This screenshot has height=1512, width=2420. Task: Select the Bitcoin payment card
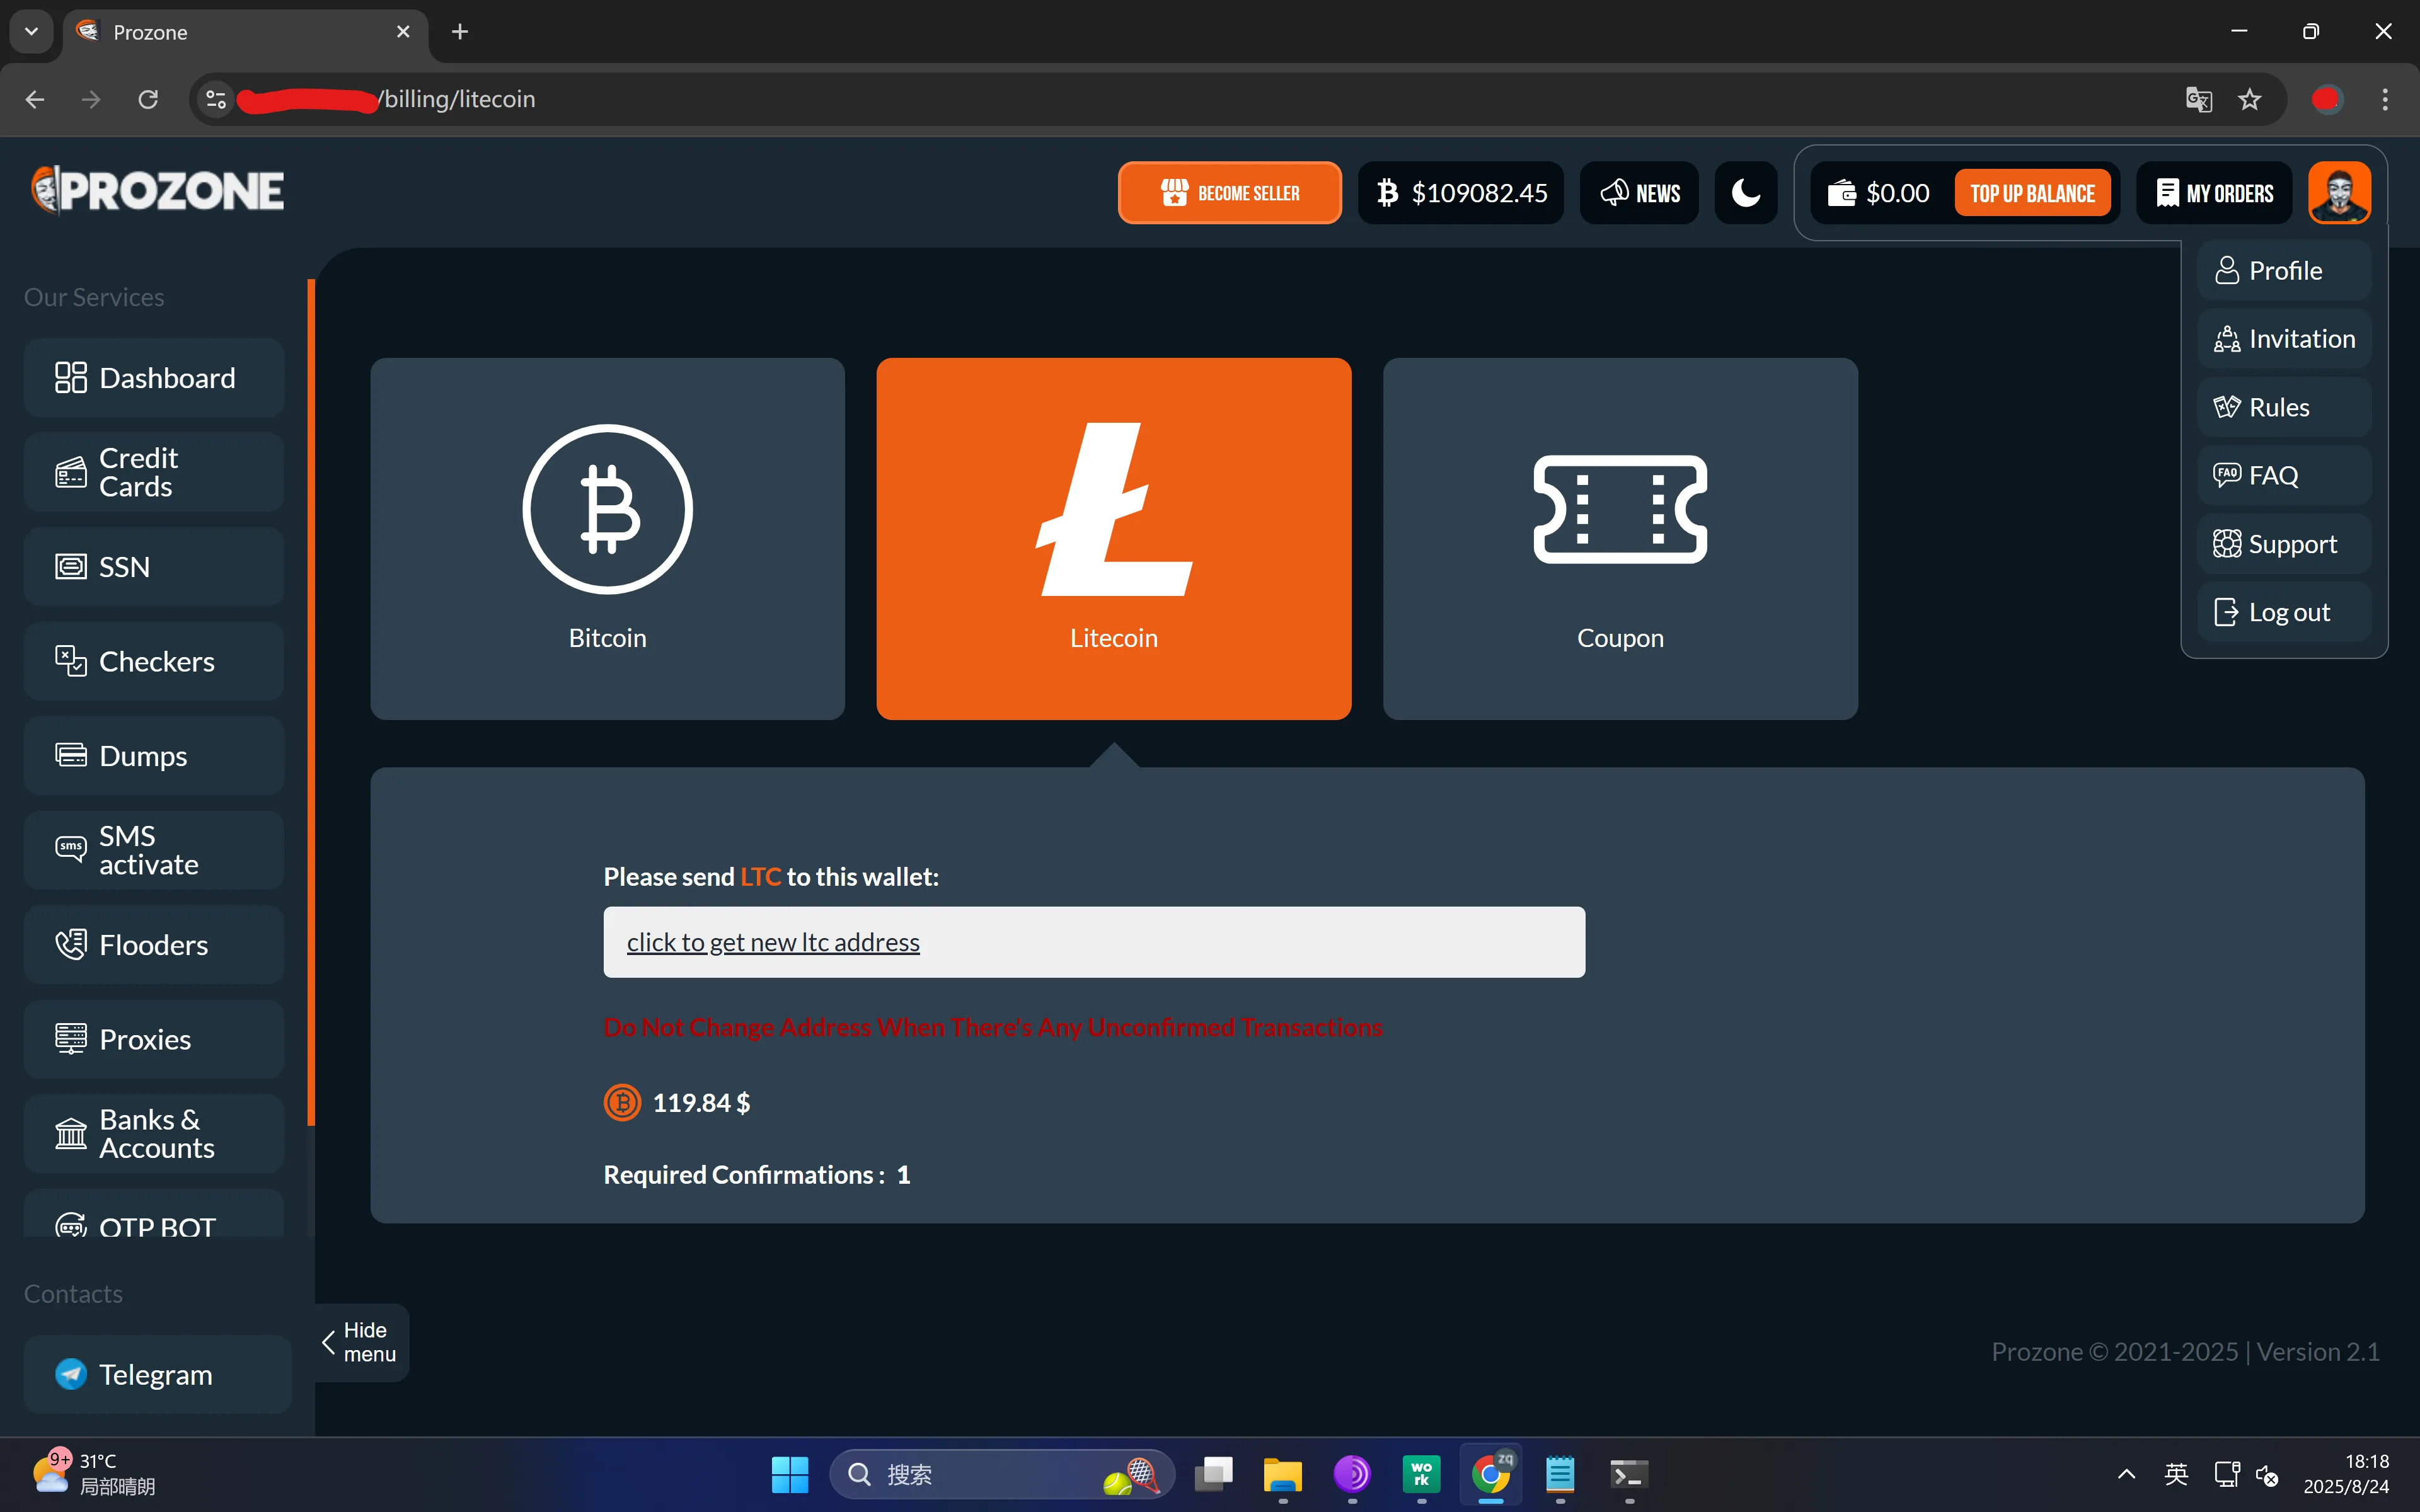coord(607,538)
